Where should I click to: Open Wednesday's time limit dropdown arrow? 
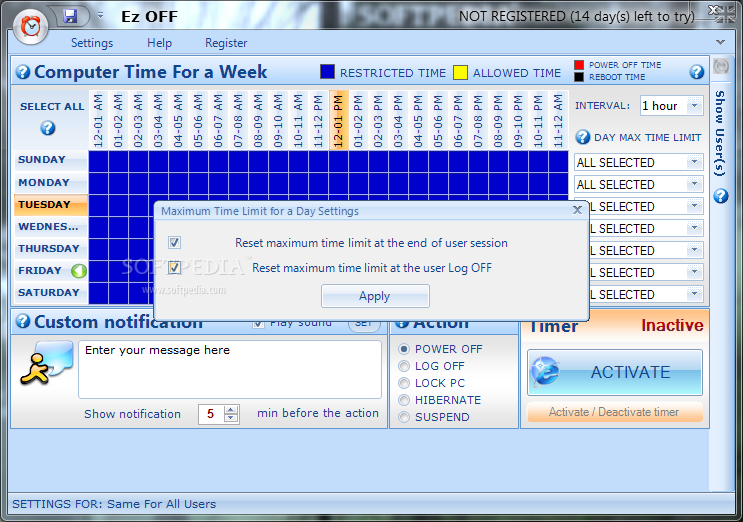point(695,228)
